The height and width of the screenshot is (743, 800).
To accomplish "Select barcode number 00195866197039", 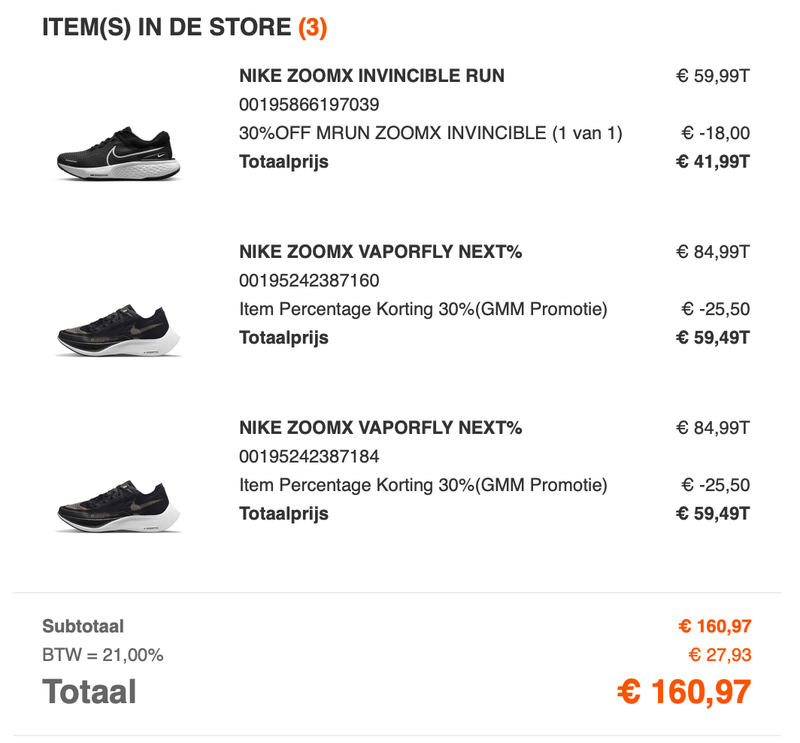I will click(309, 104).
